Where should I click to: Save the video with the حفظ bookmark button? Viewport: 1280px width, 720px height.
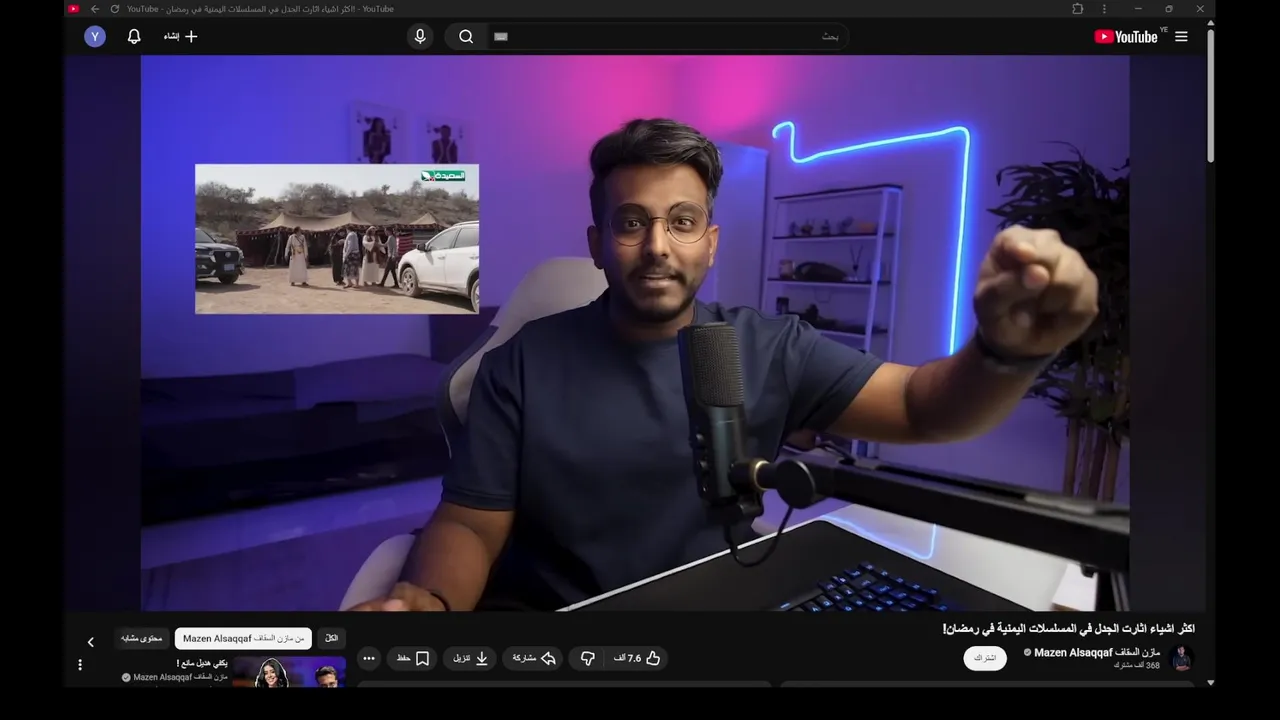pyautogui.click(x=413, y=658)
